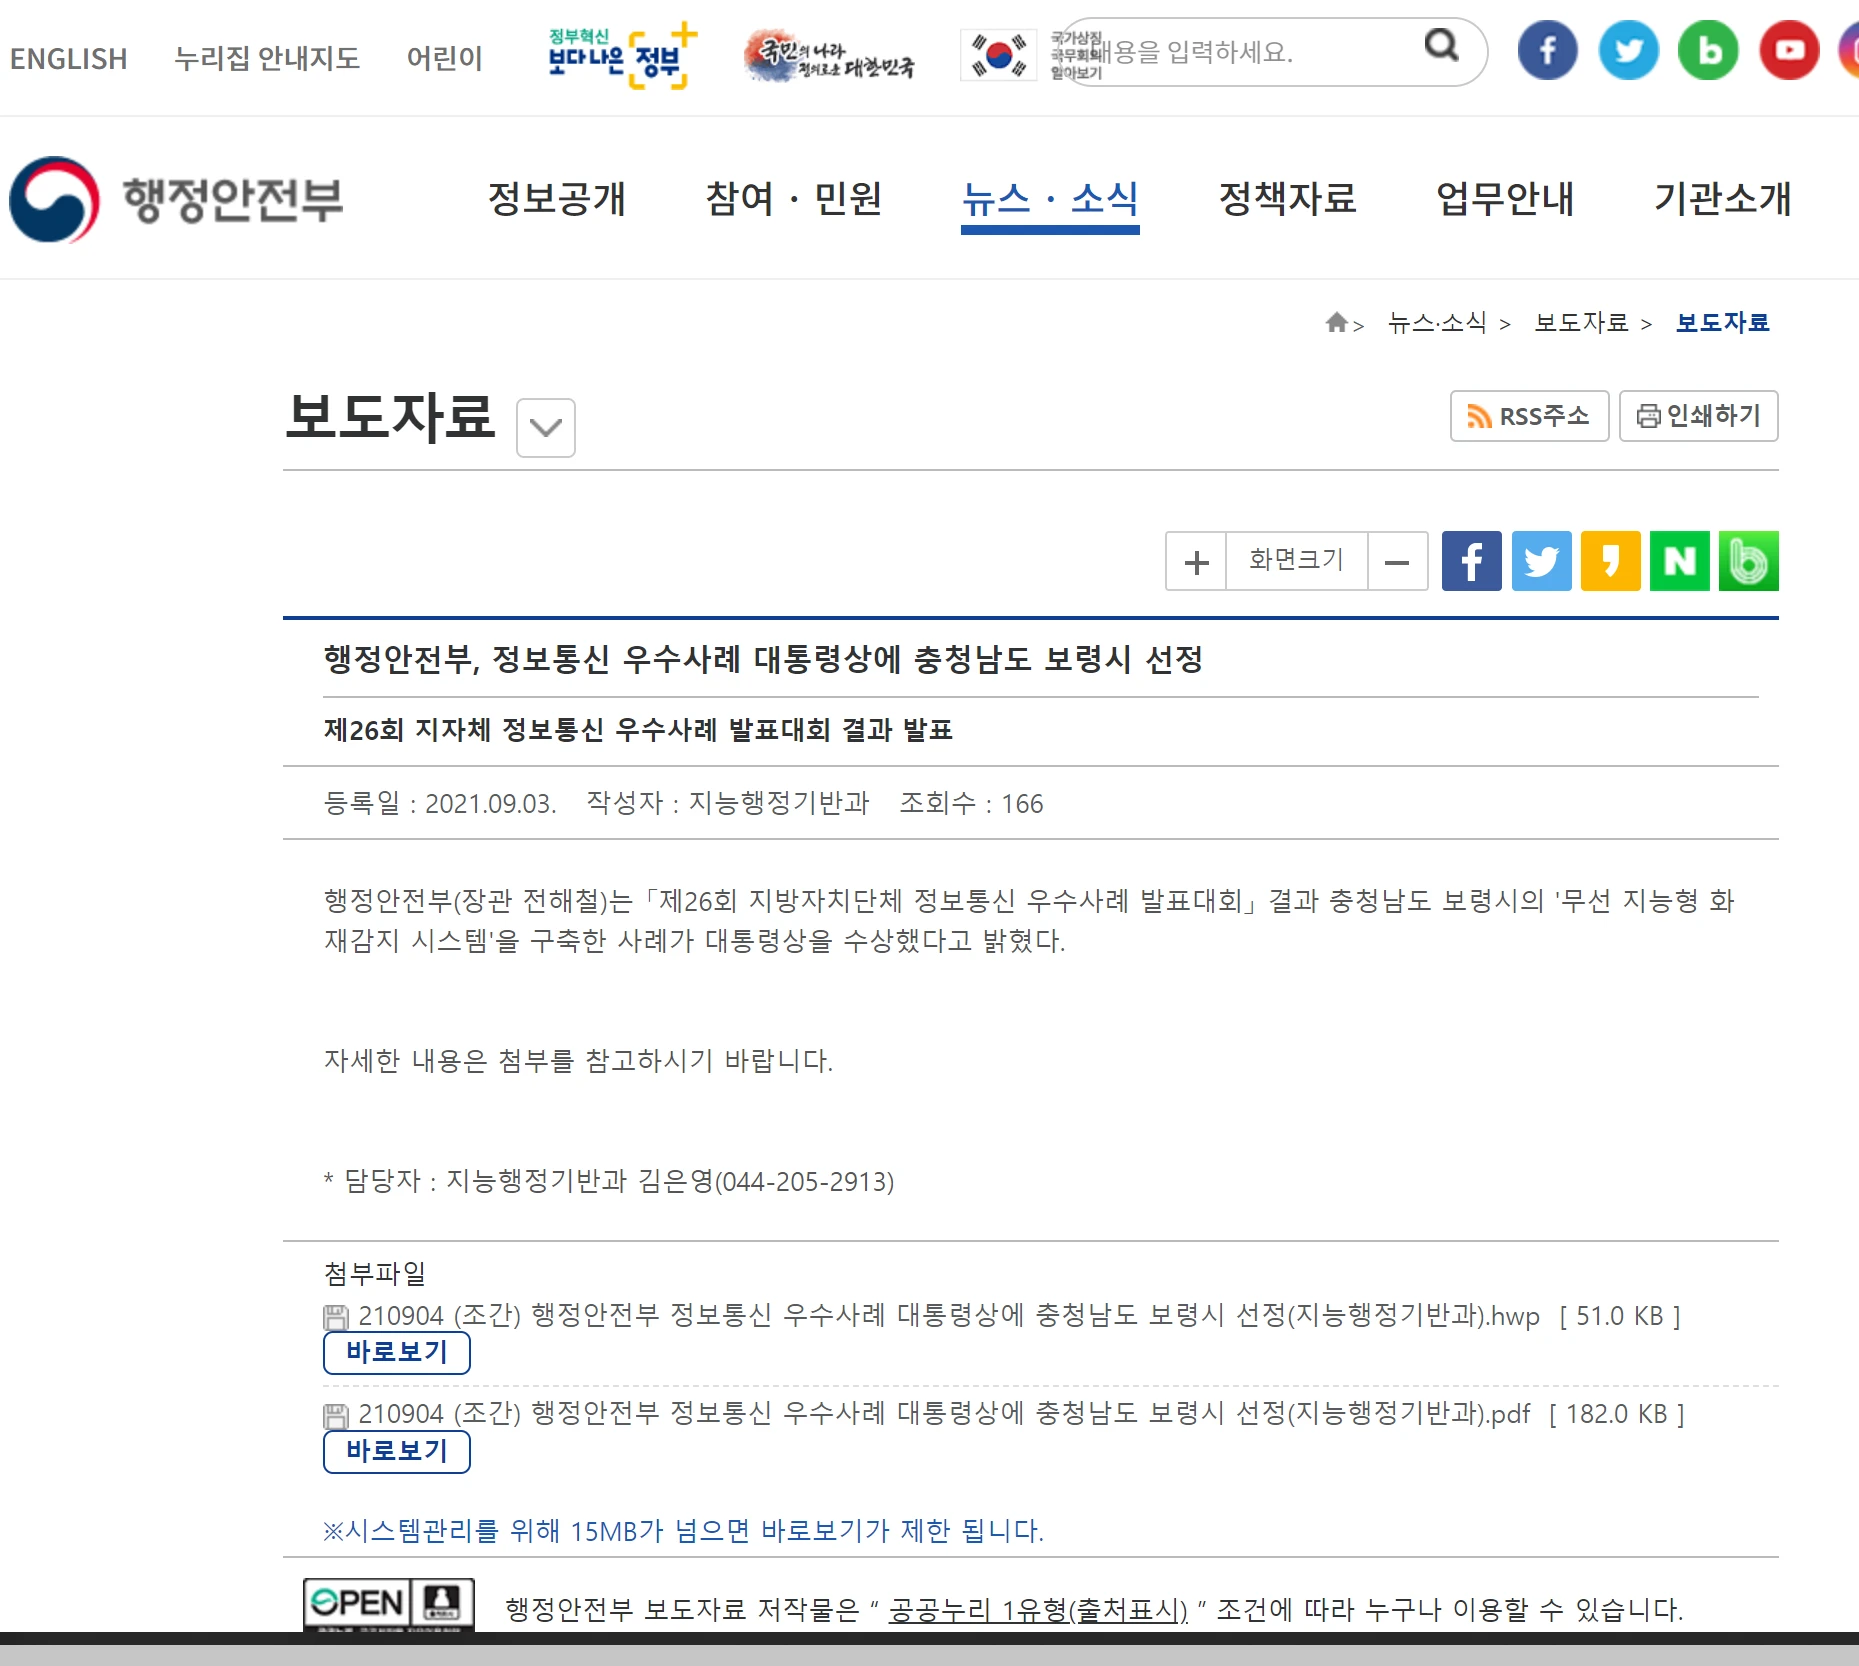Click the 제26회 subtitle text

[x=637, y=730]
